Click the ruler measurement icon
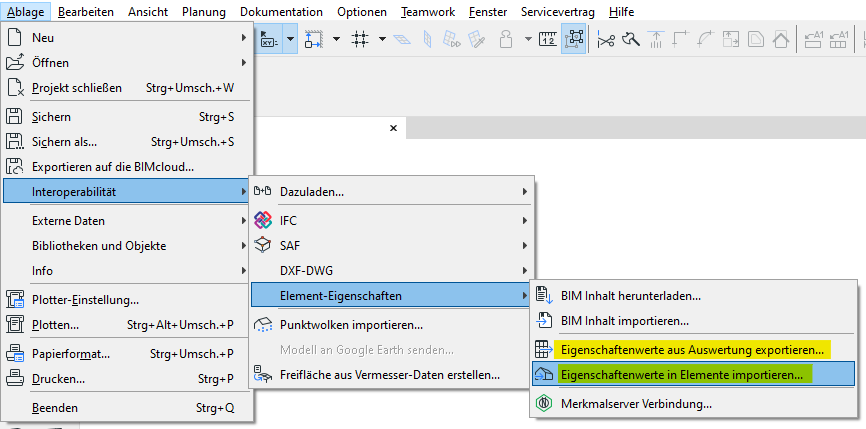The height and width of the screenshot is (429, 866). [x=547, y=39]
